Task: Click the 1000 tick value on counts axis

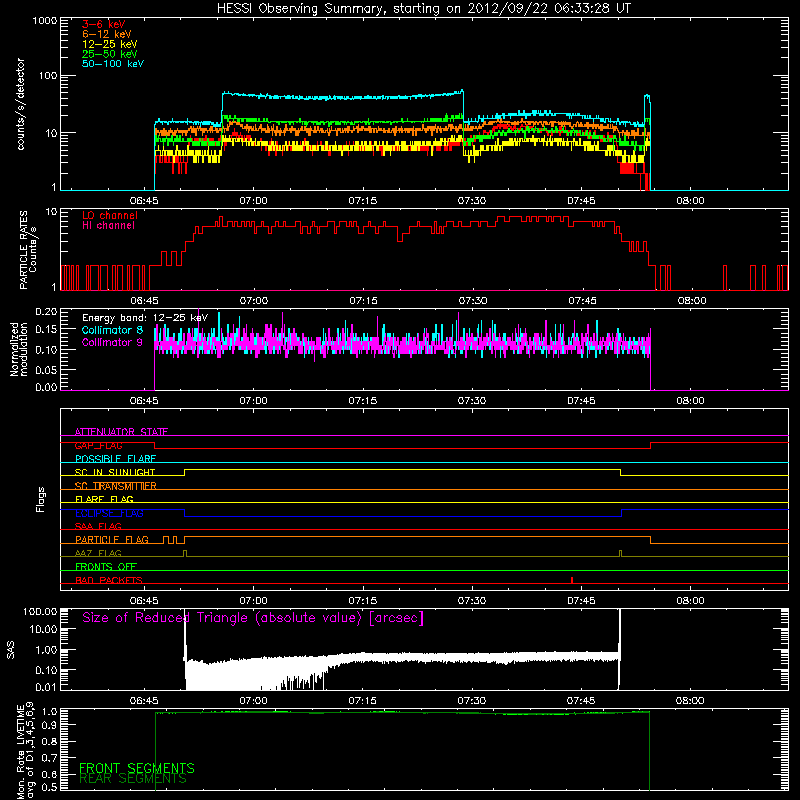Action: (44, 21)
